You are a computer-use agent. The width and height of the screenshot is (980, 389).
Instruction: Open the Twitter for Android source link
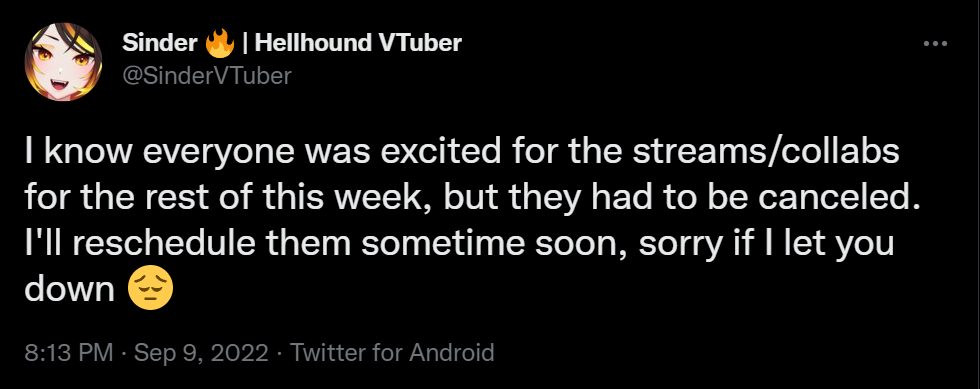392,353
